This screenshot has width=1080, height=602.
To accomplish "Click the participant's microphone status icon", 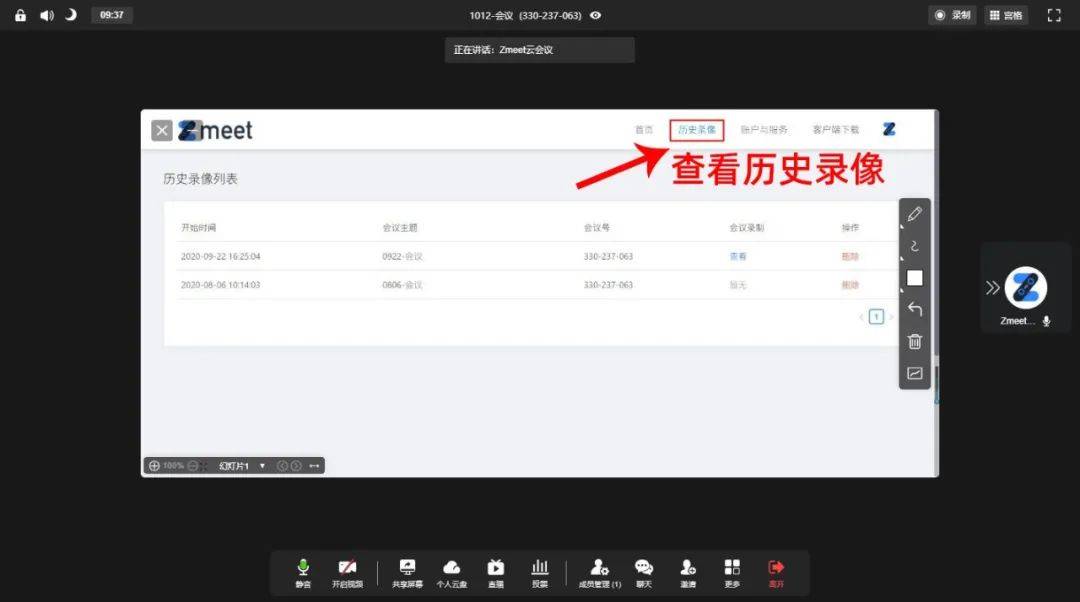I will (1046, 321).
